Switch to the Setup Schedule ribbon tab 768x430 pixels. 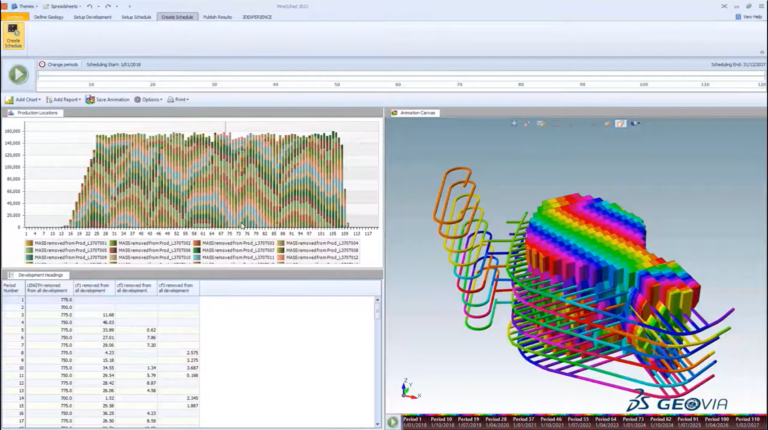tap(136, 17)
